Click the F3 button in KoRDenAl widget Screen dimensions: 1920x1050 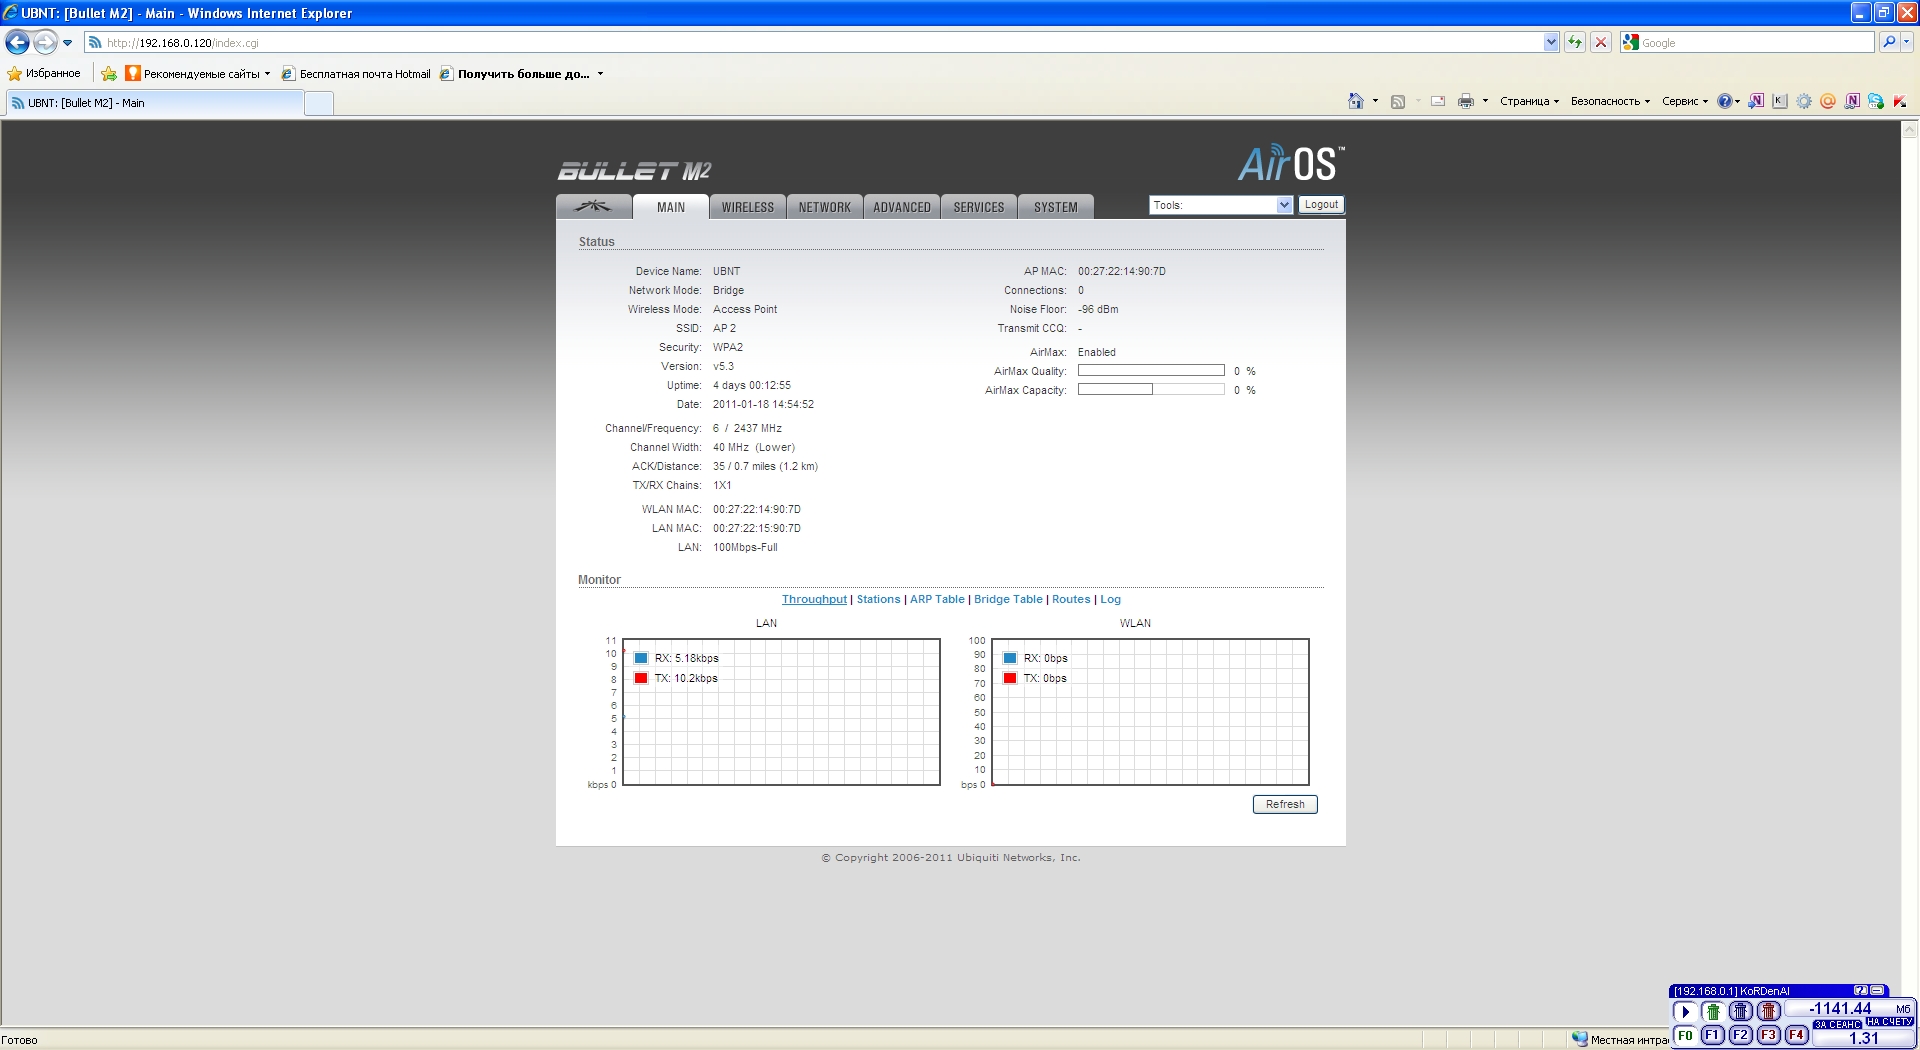click(1769, 1035)
